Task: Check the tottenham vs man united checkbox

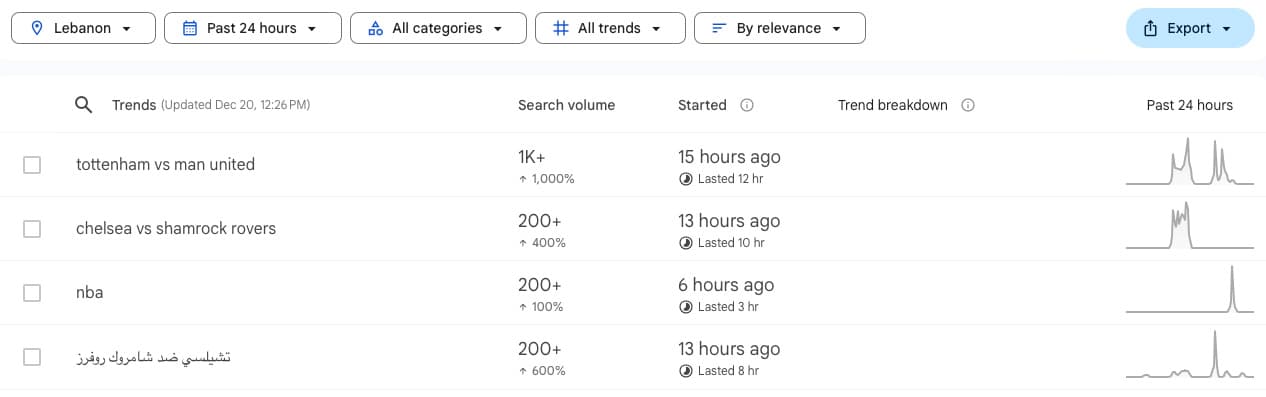Action: click(32, 165)
